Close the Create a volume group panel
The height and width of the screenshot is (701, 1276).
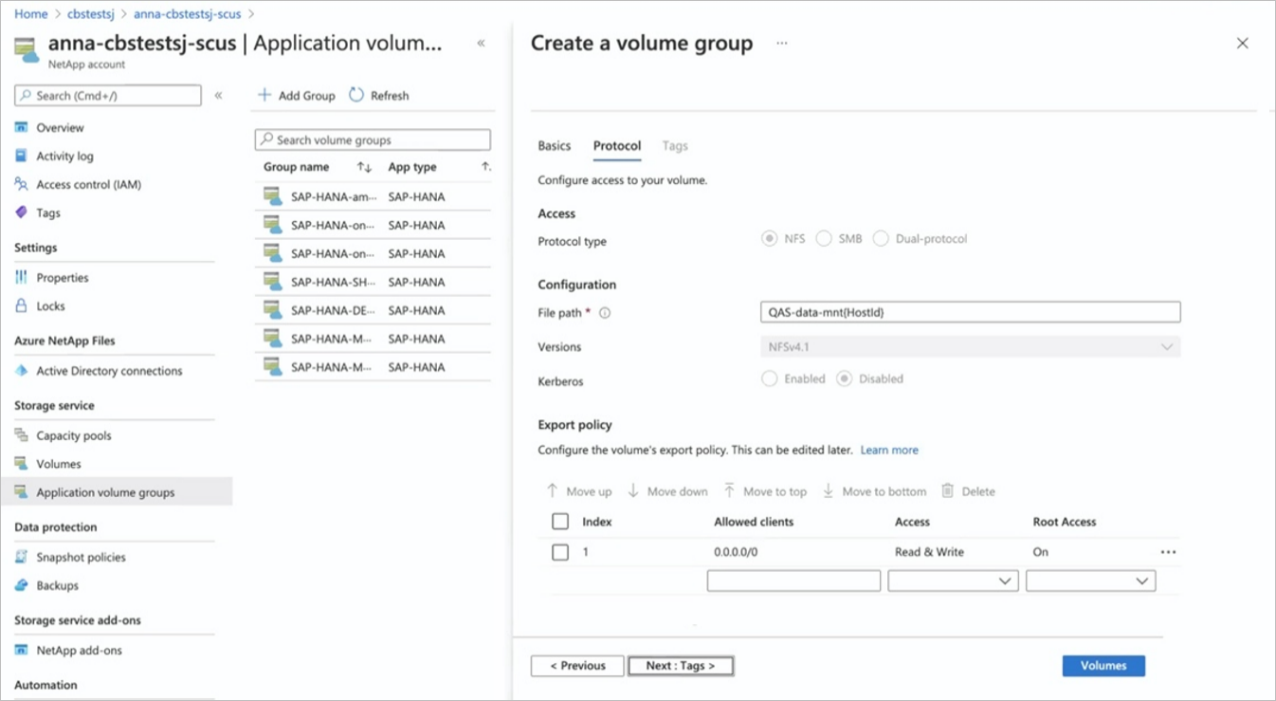coord(1242,43)
